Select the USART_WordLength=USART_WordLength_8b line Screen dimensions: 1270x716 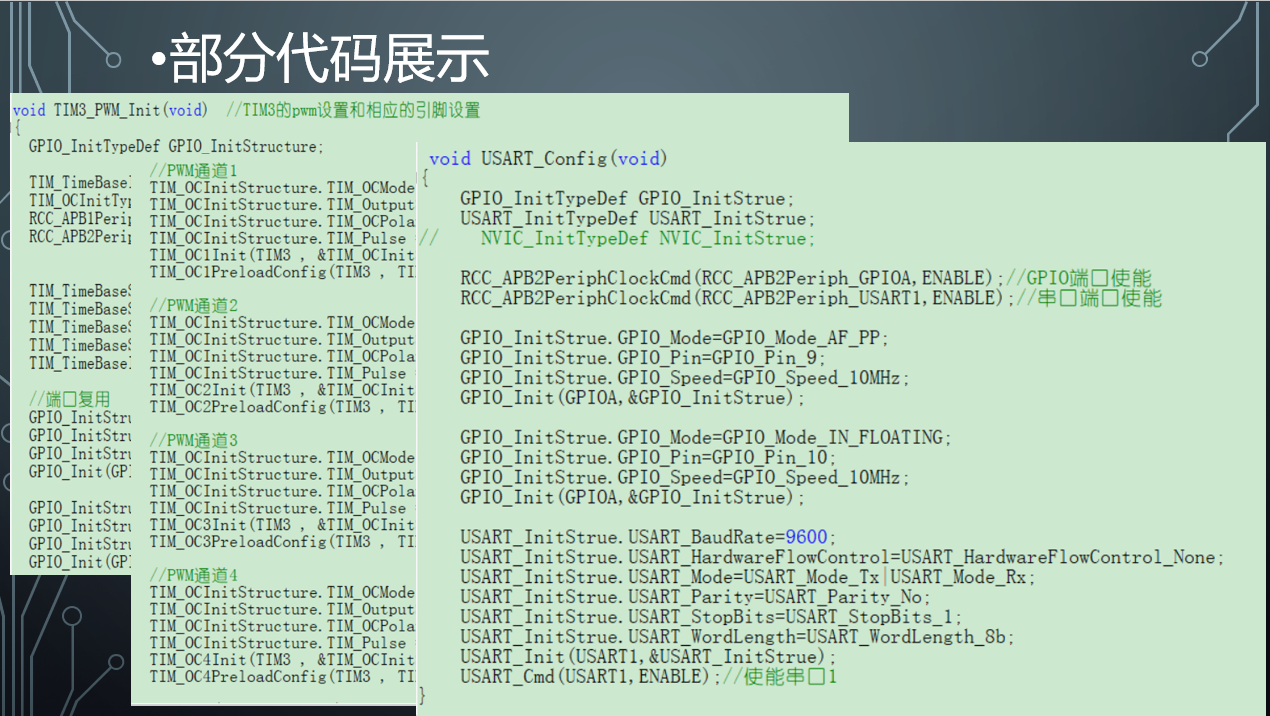click(738, 637)
